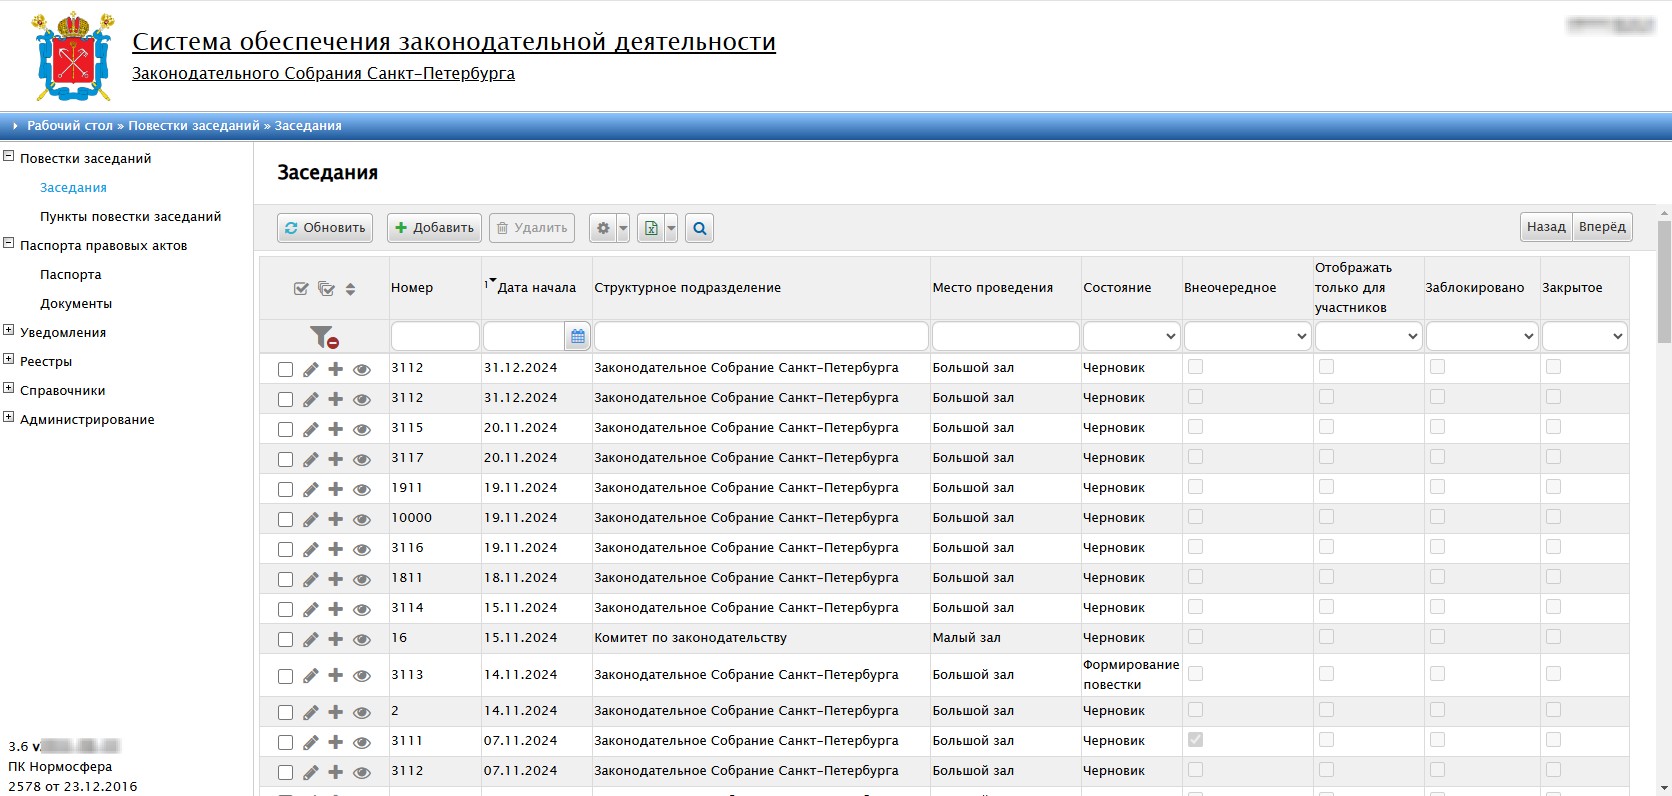Select checkbox for meeting 16 row
This screenshot has height=796, width=1672.
point(285,639)
